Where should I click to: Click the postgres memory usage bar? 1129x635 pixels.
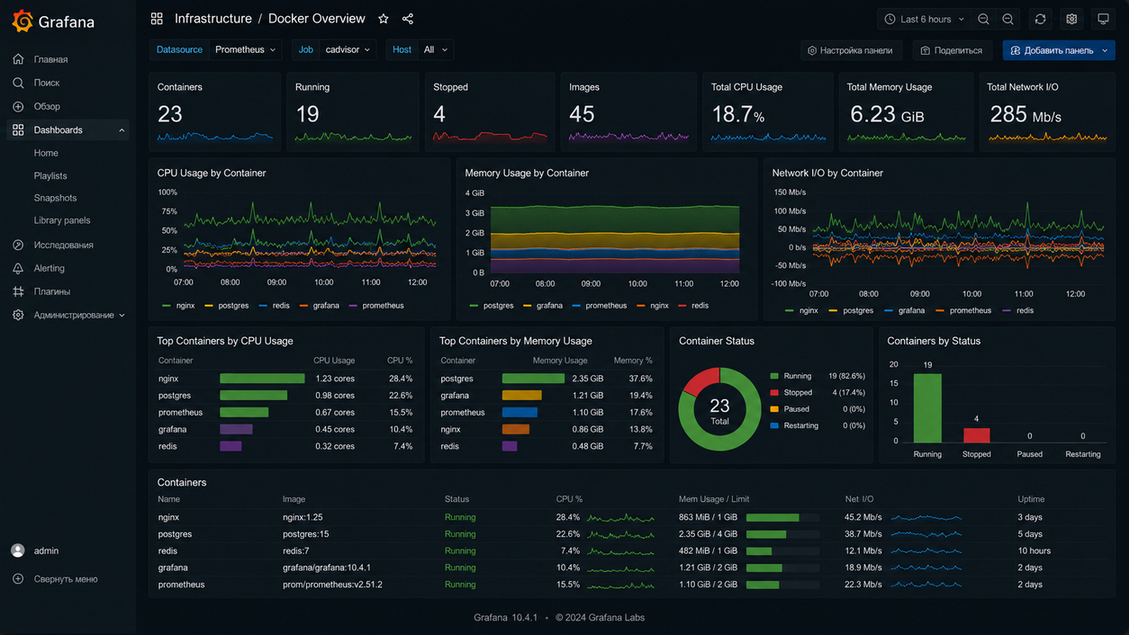click(x=533, y=379)
